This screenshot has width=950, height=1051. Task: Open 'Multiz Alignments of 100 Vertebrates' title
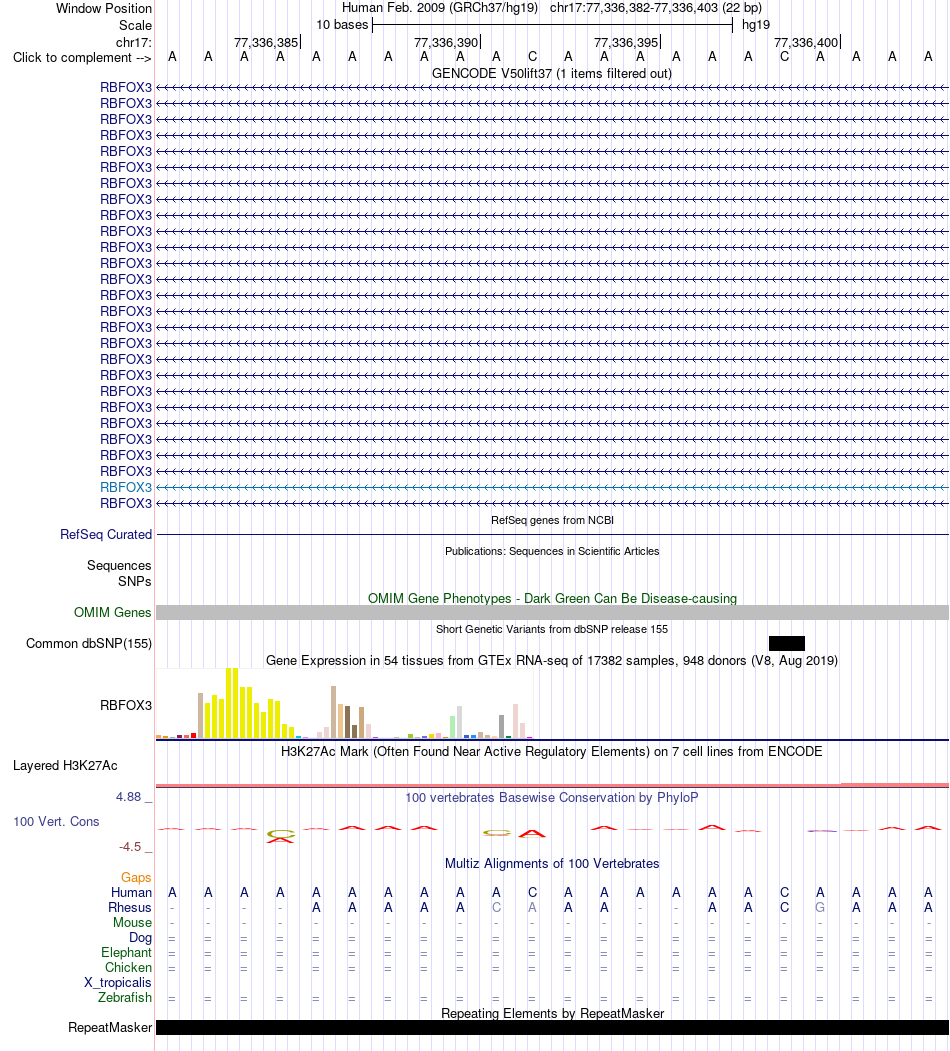(x=552, y=864)
